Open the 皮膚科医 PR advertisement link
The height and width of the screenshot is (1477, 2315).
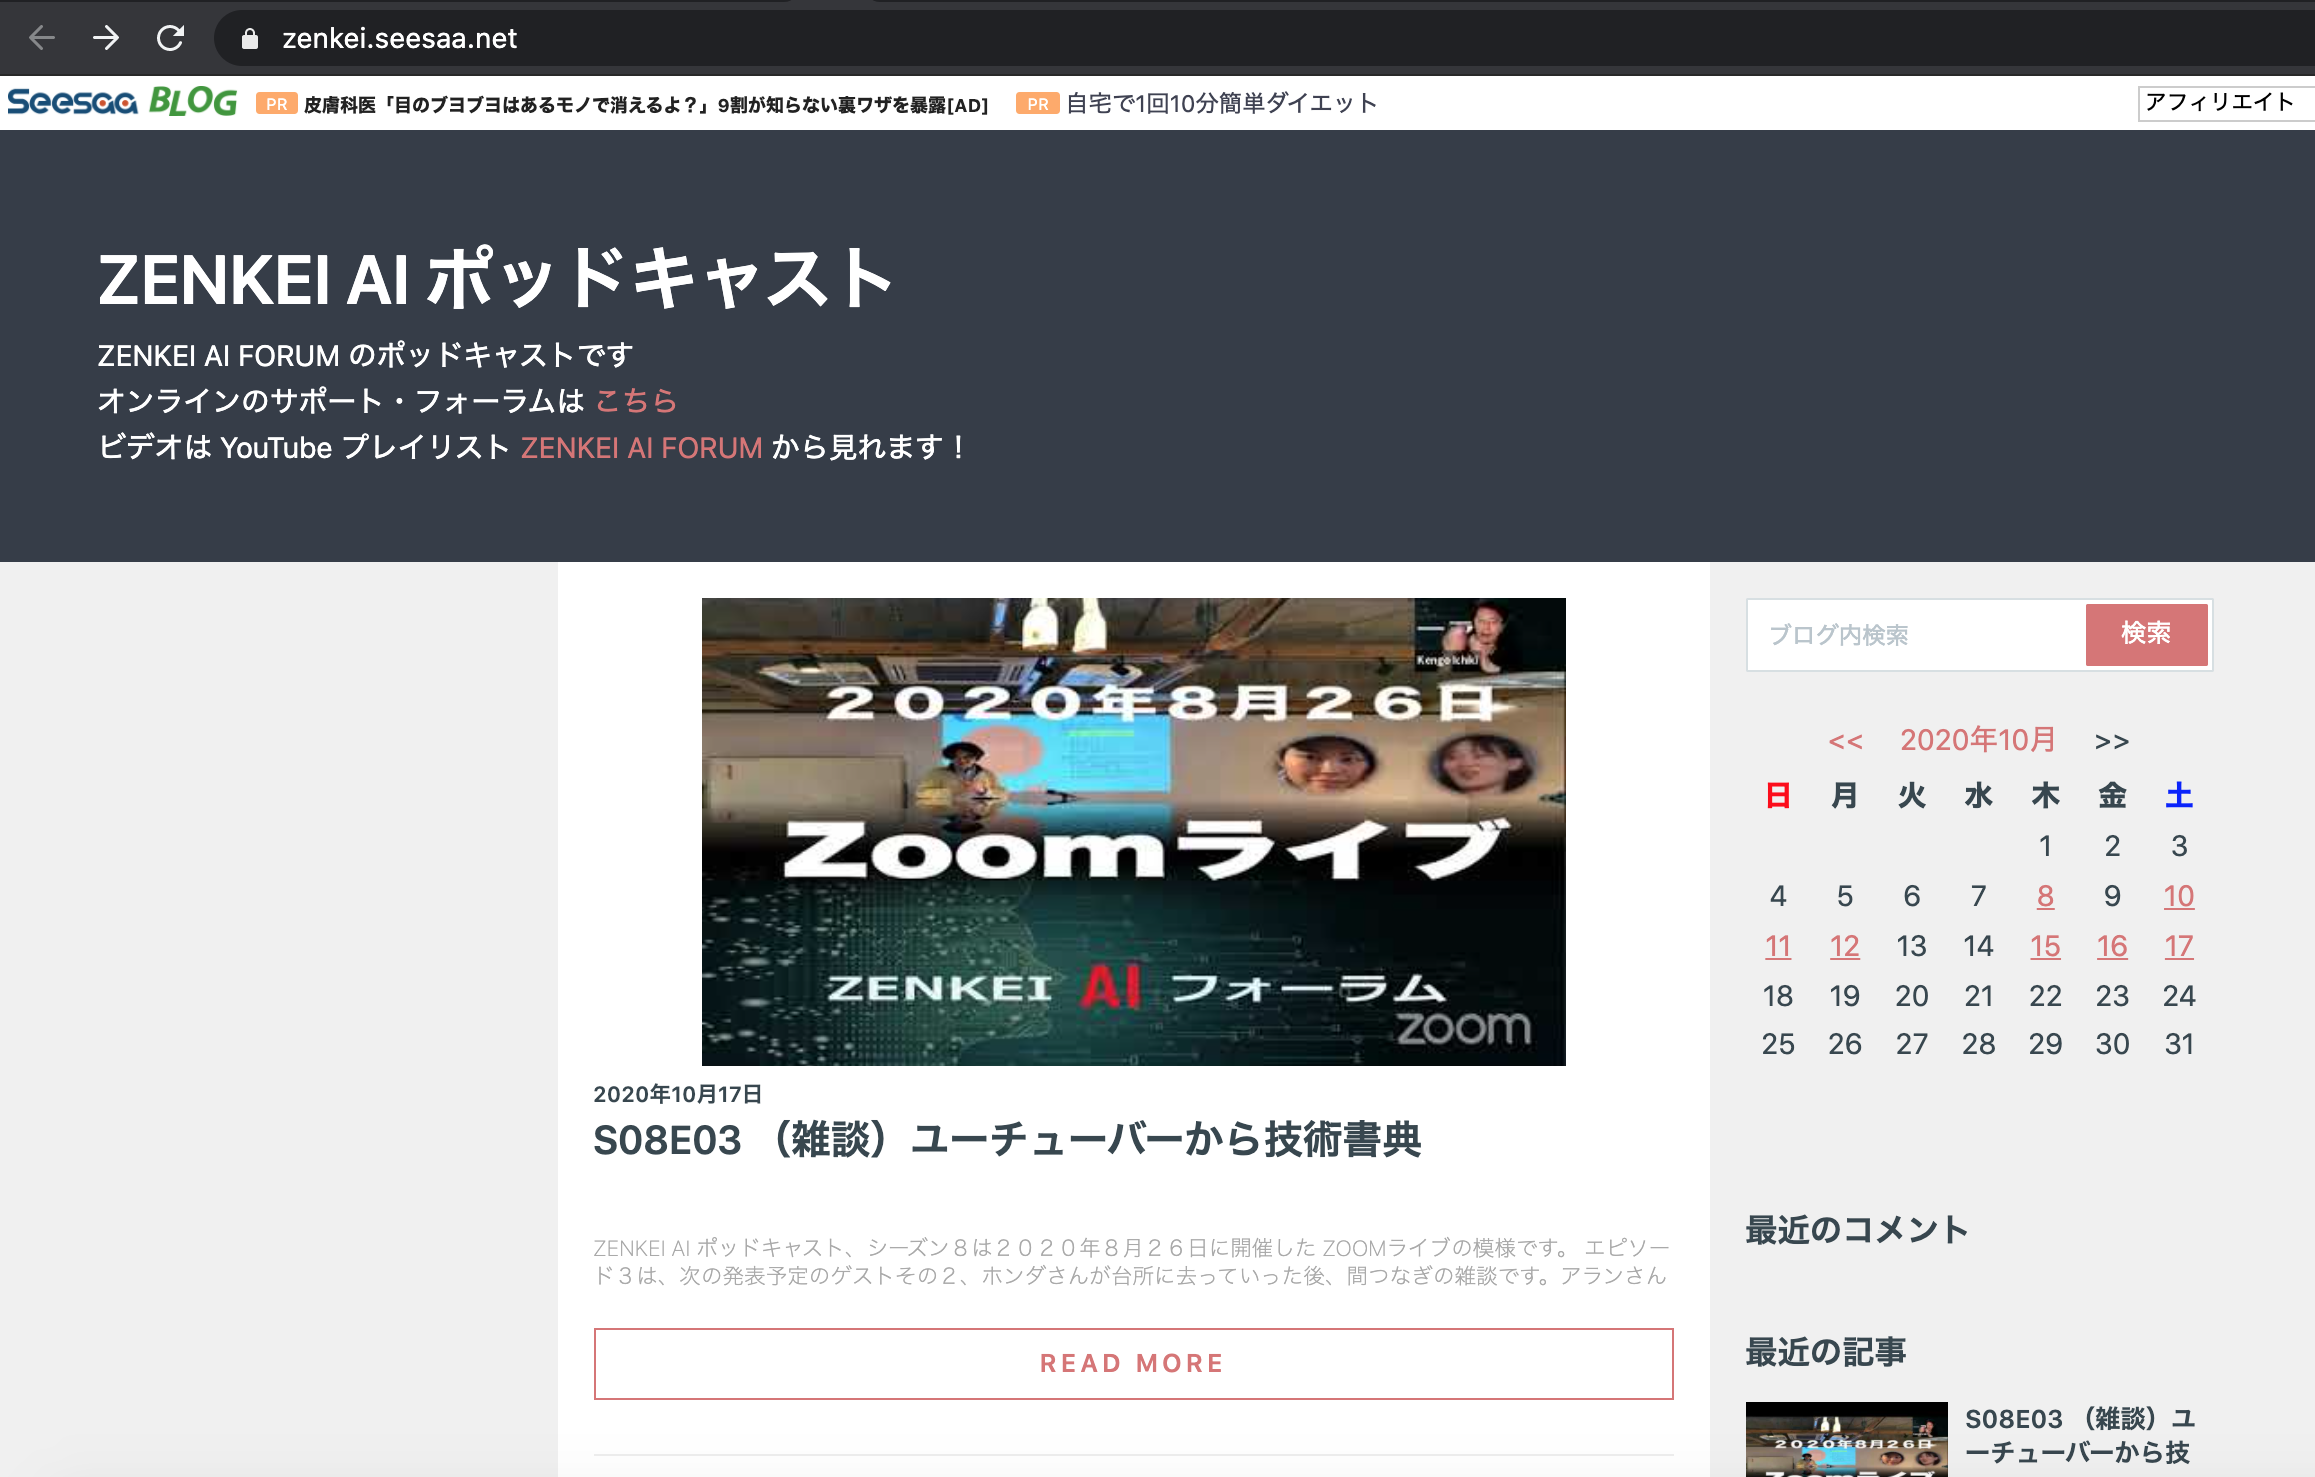pyautogui.click(x=645, y=105)
